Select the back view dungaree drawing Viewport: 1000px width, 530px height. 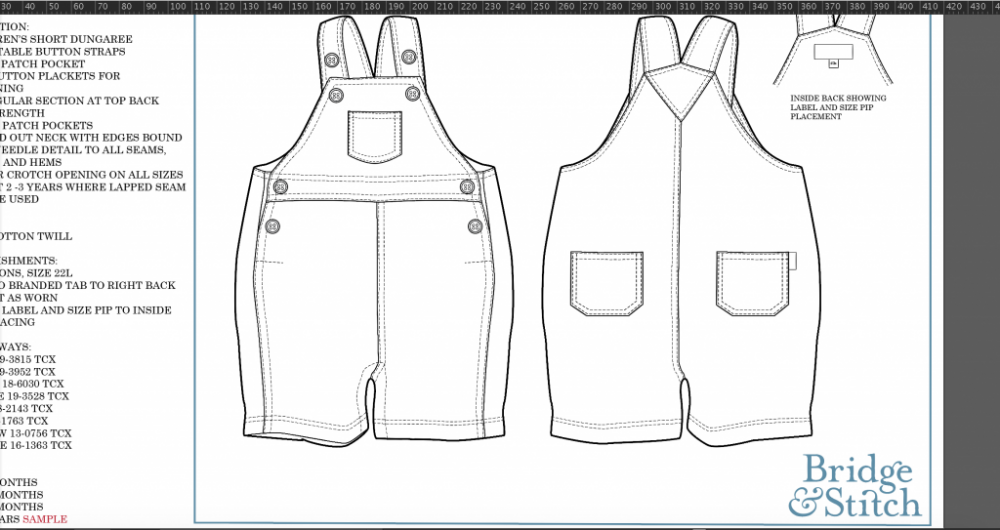(x=682, y=230)
